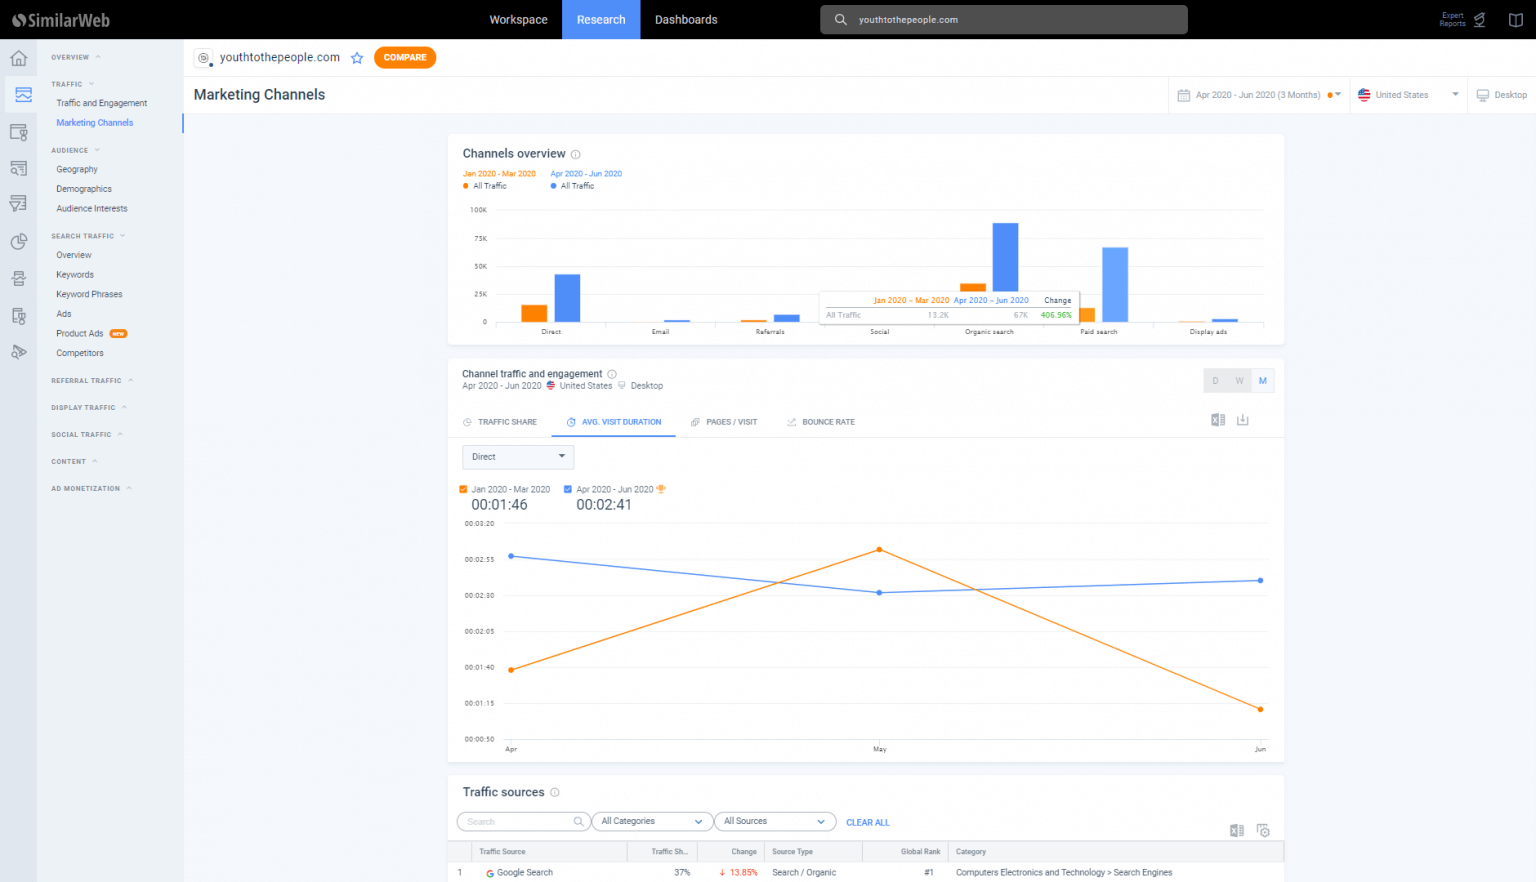Export channel engagement data to Excel

pos(1218,420)
